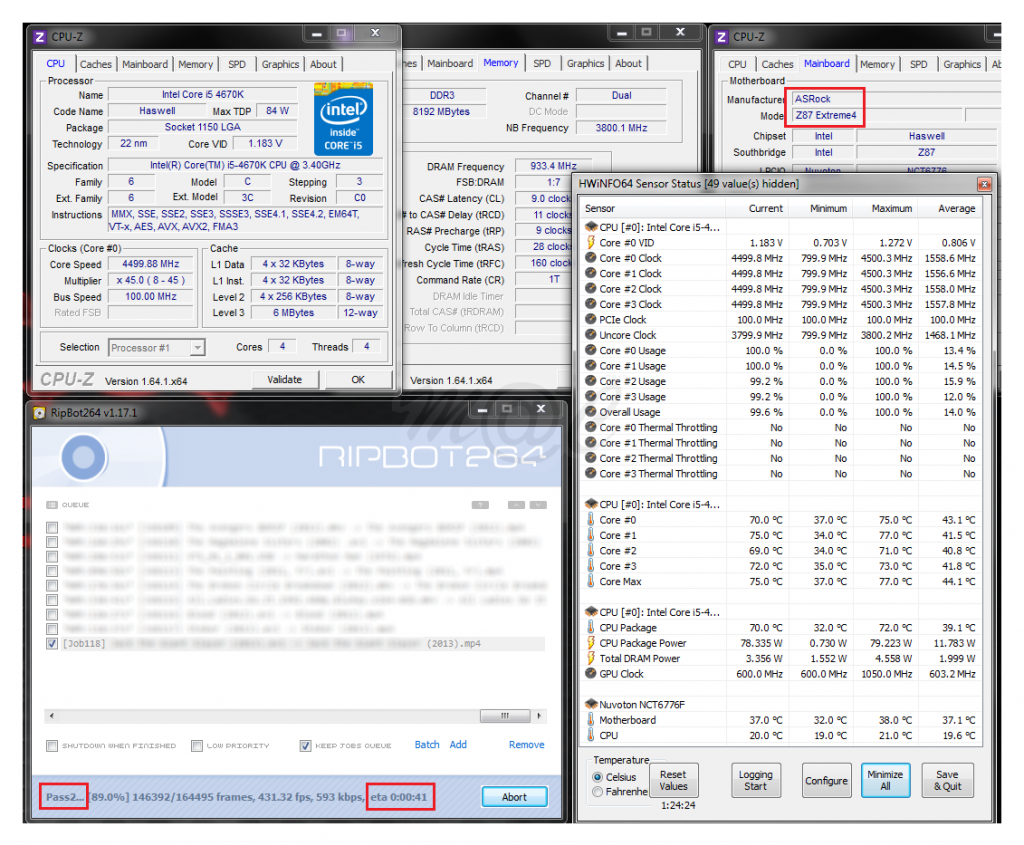Click the Nuvoton NCT6776F sensor chip icon
The width and height of the screenshot is (1024, 845).
(591, 705)
